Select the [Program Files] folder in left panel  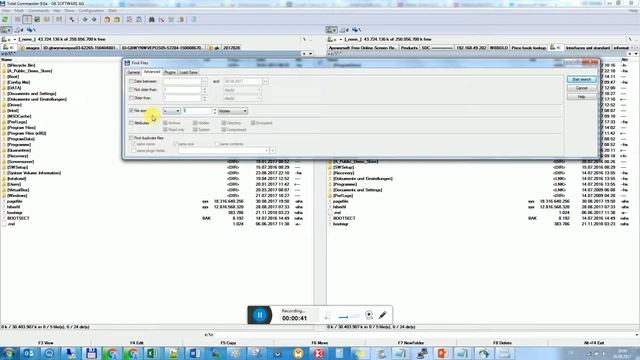pyautogui.click(x=22, y=127)
